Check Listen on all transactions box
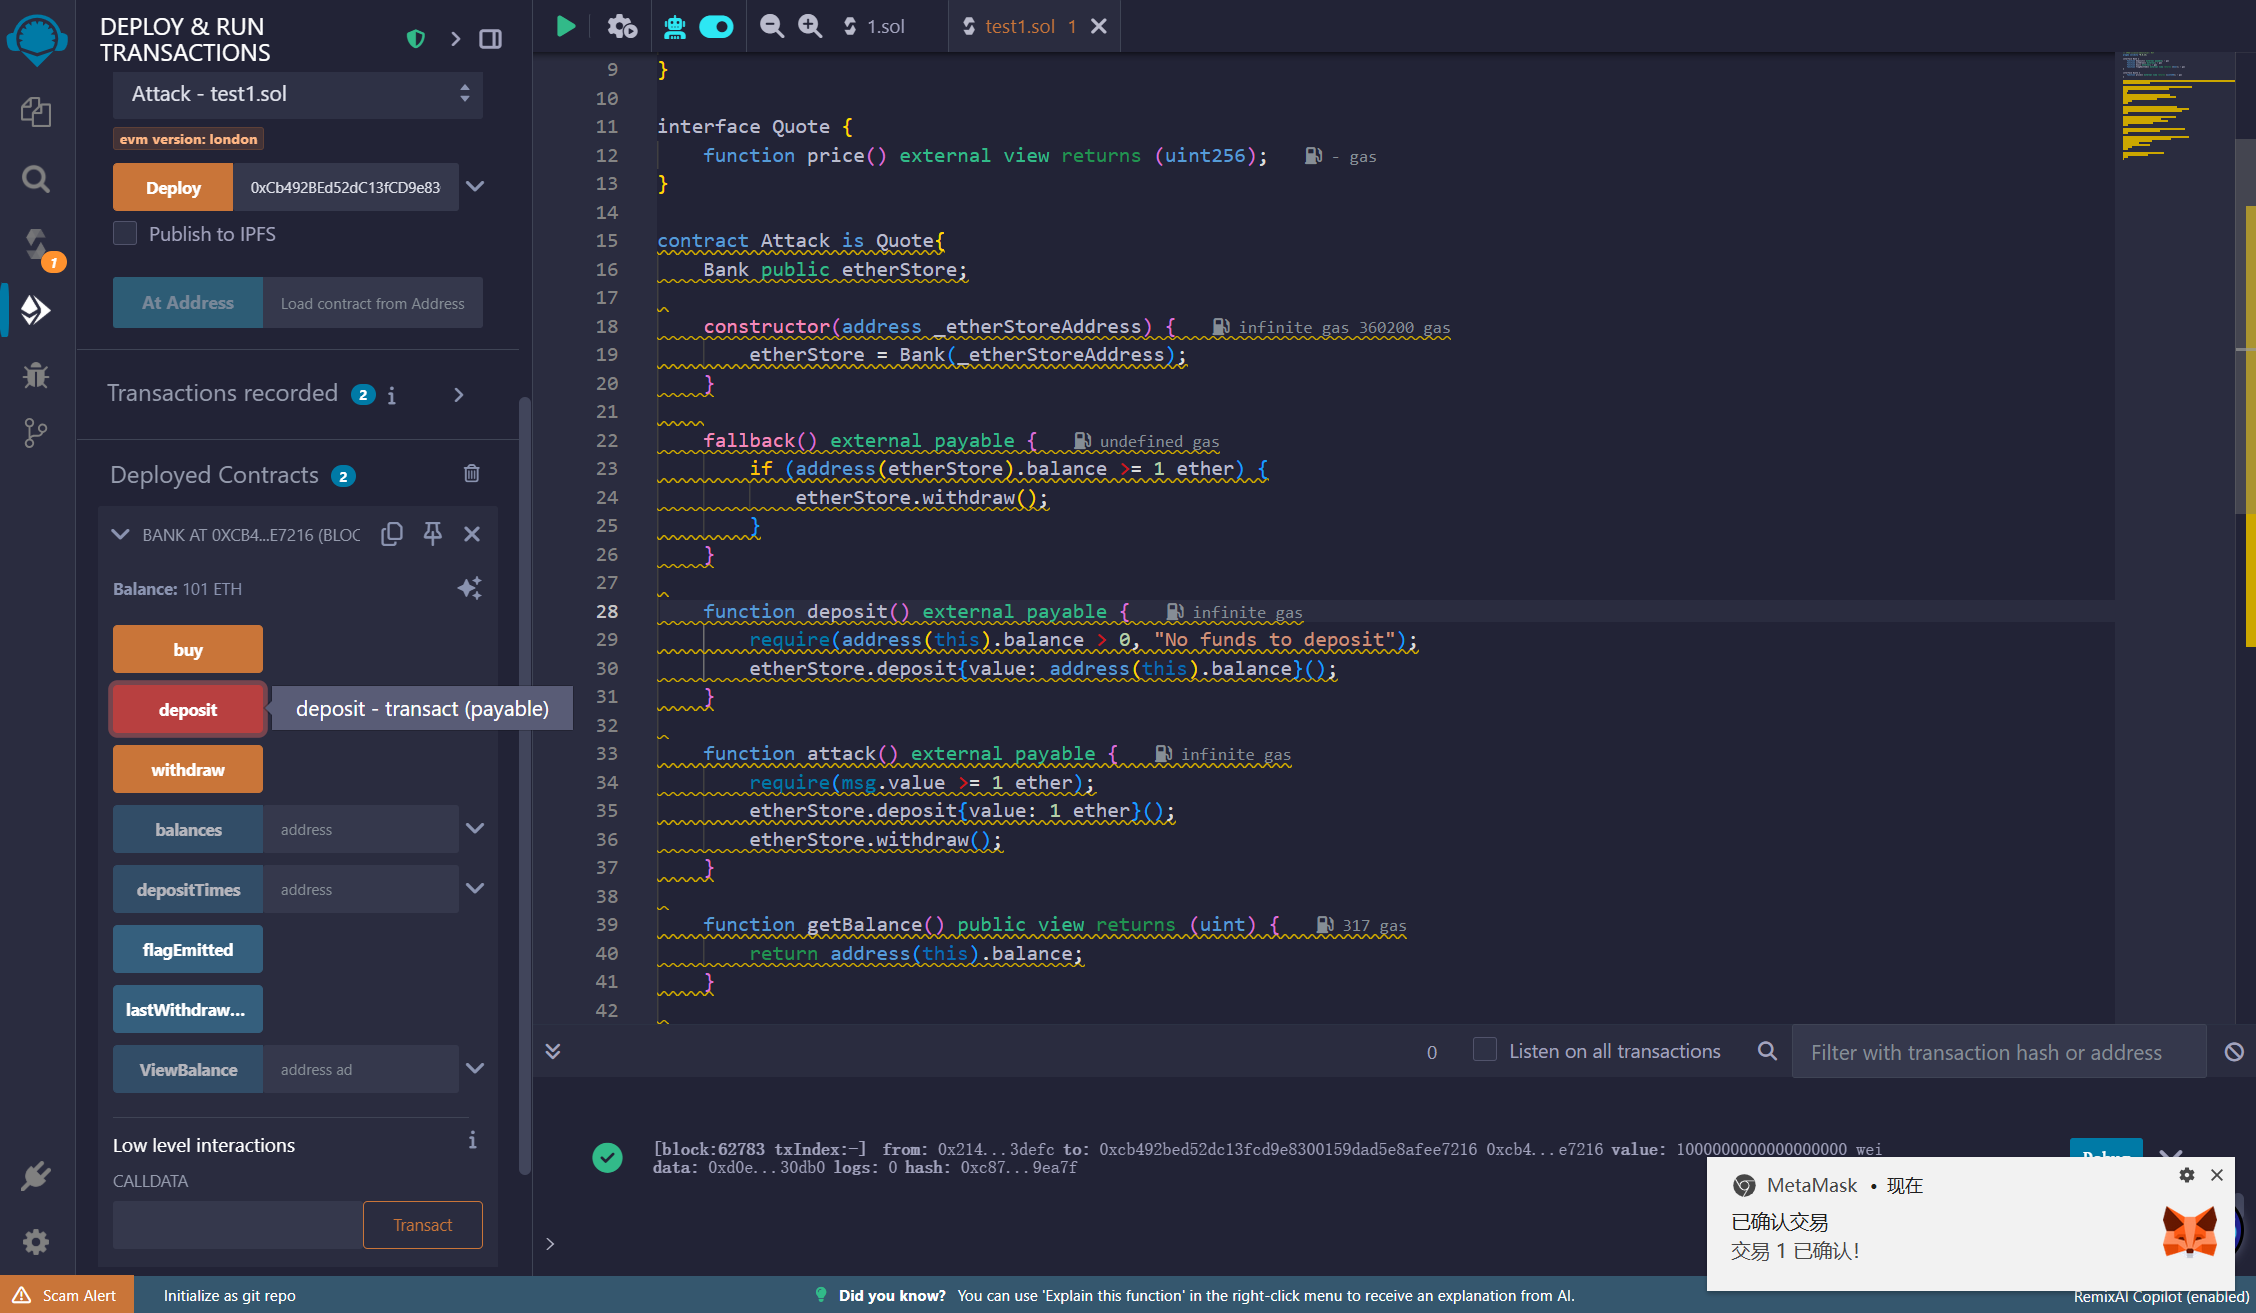Image resolution: width=2256 pixels, height=1313 pixels. [1485, 1050]
